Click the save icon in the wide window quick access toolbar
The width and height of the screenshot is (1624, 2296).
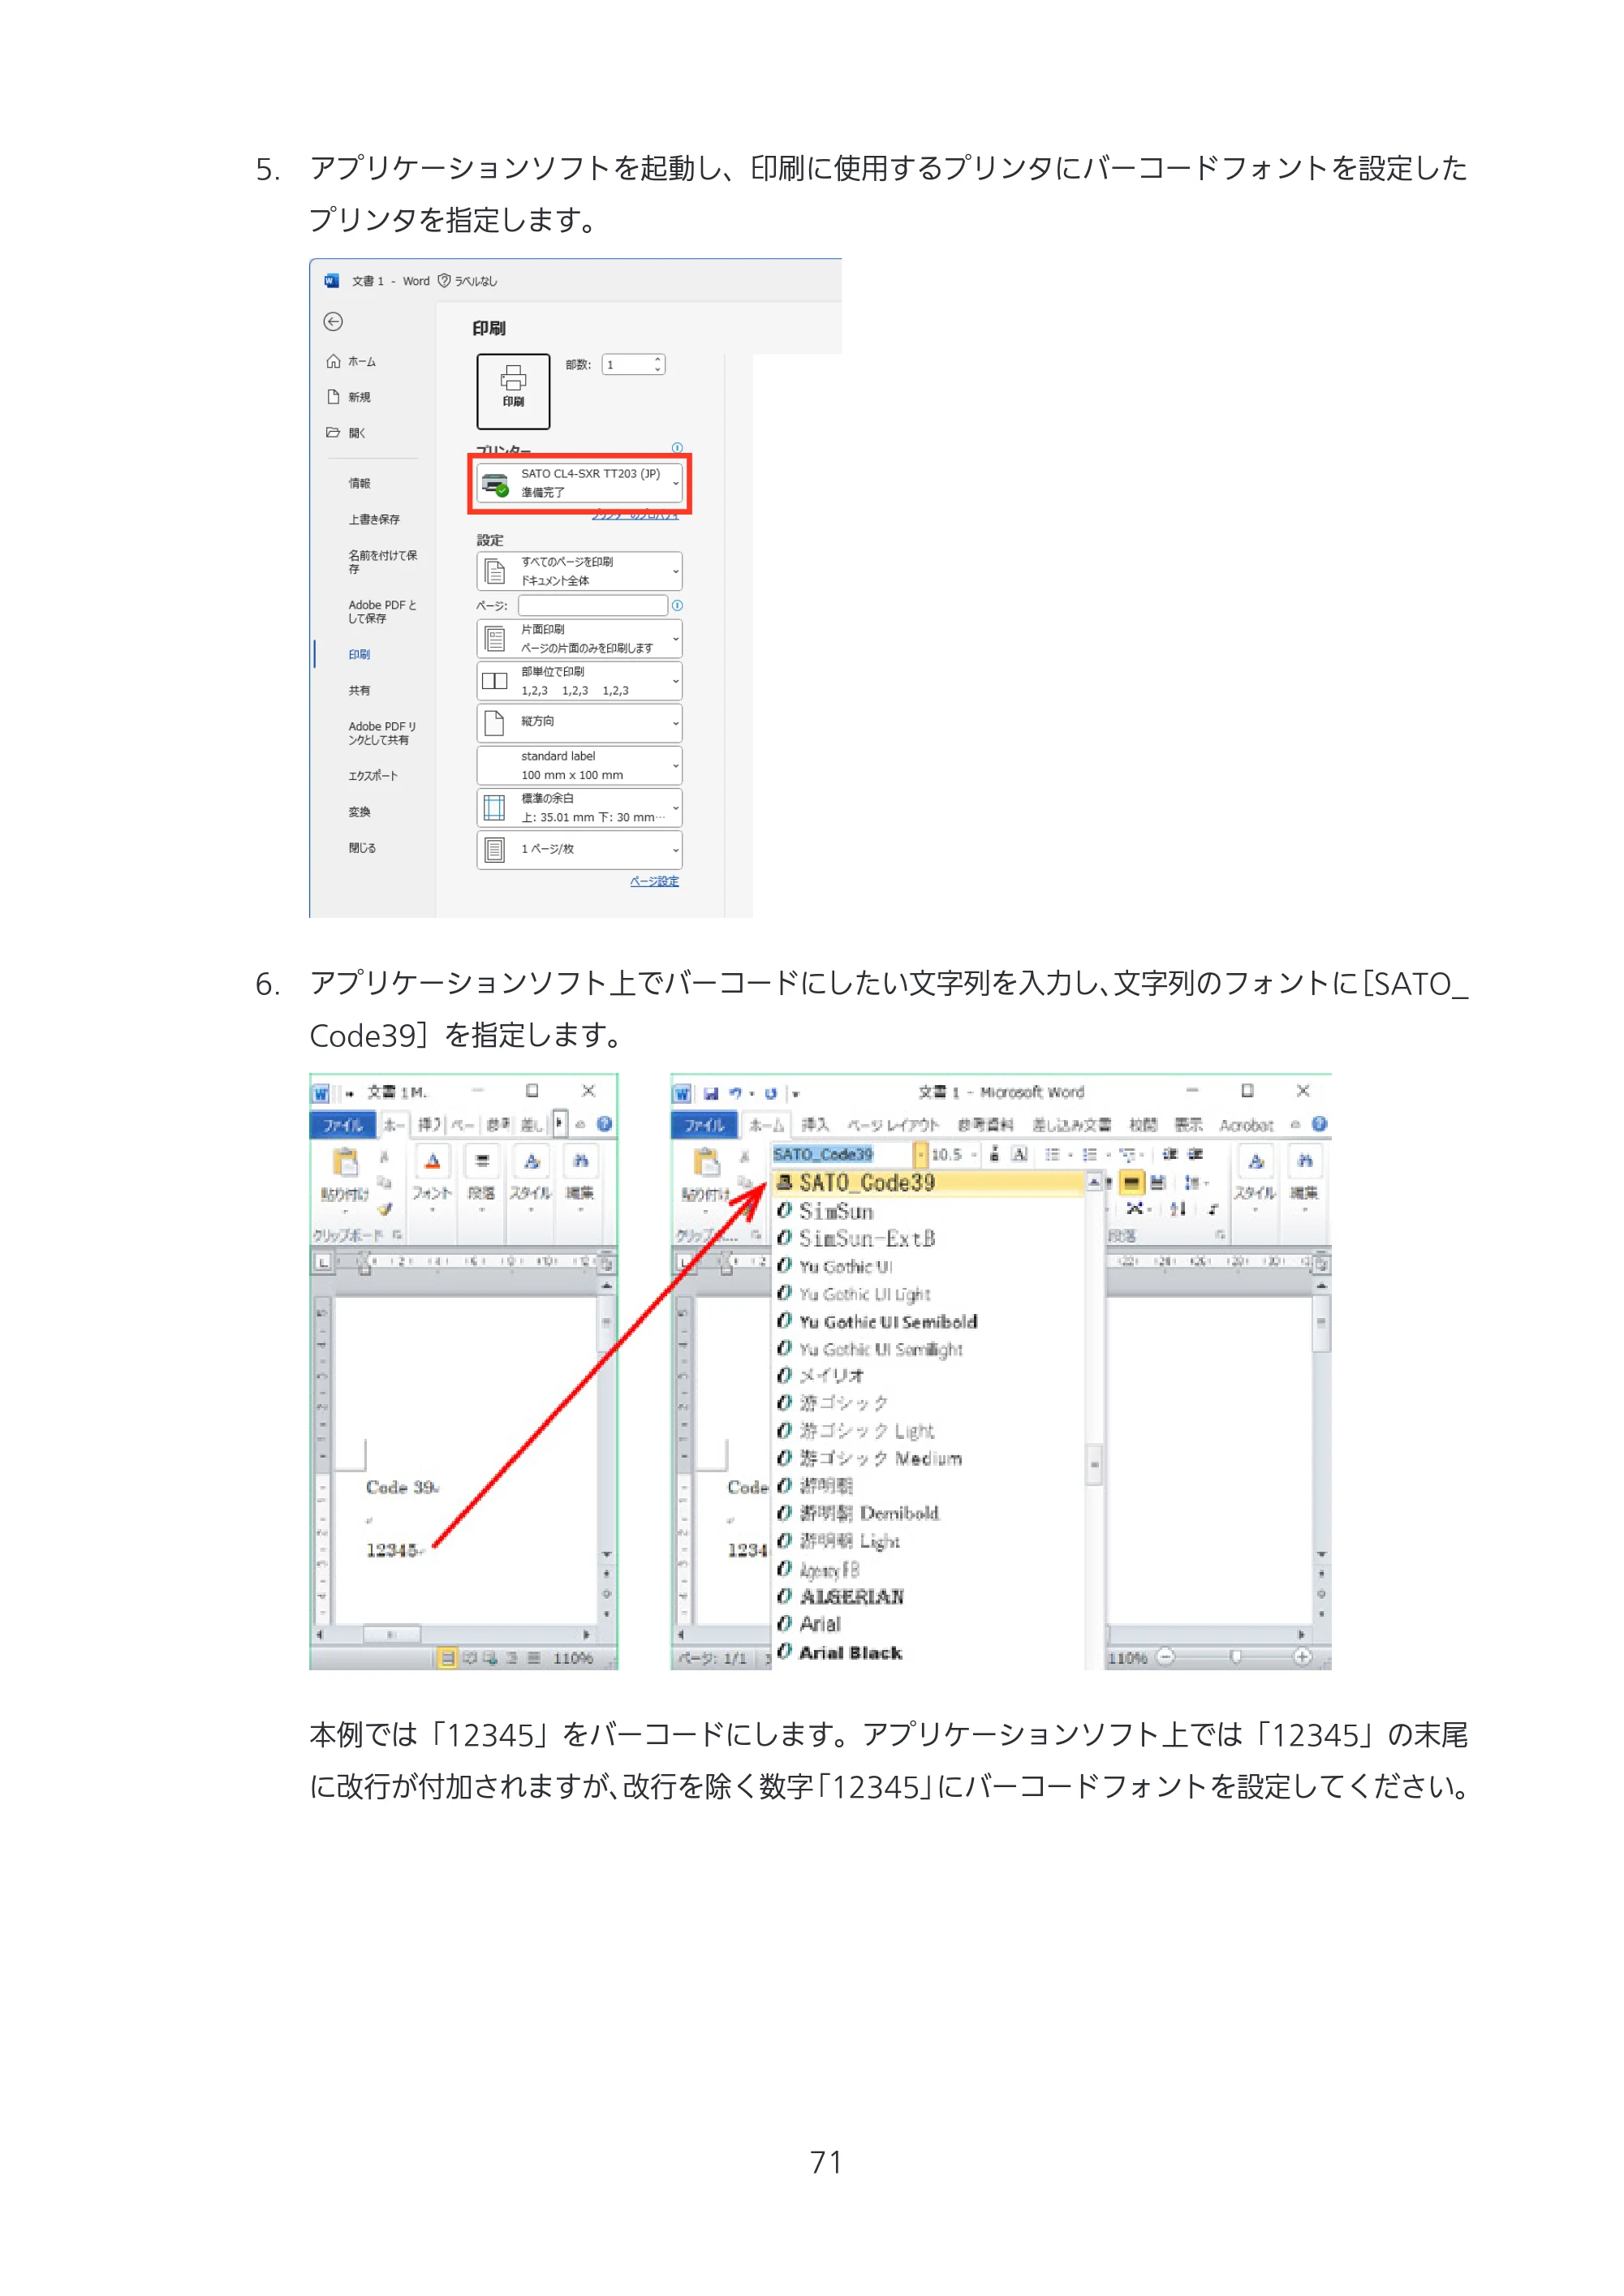711,1093
